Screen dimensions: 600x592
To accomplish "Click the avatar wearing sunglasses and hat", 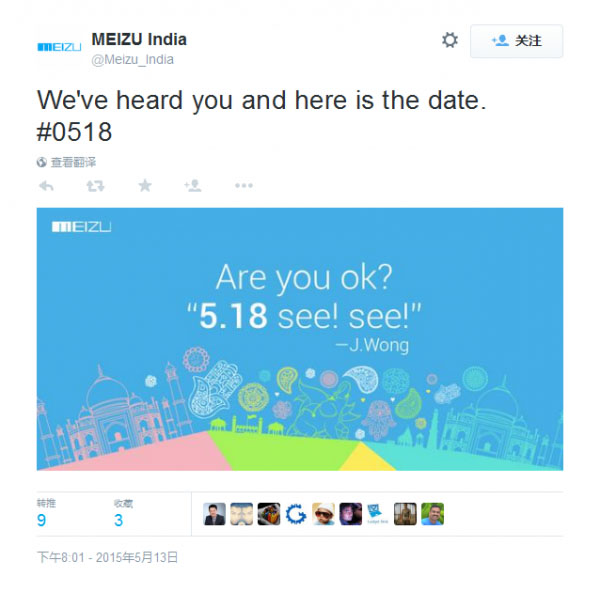I will [323, 514].
